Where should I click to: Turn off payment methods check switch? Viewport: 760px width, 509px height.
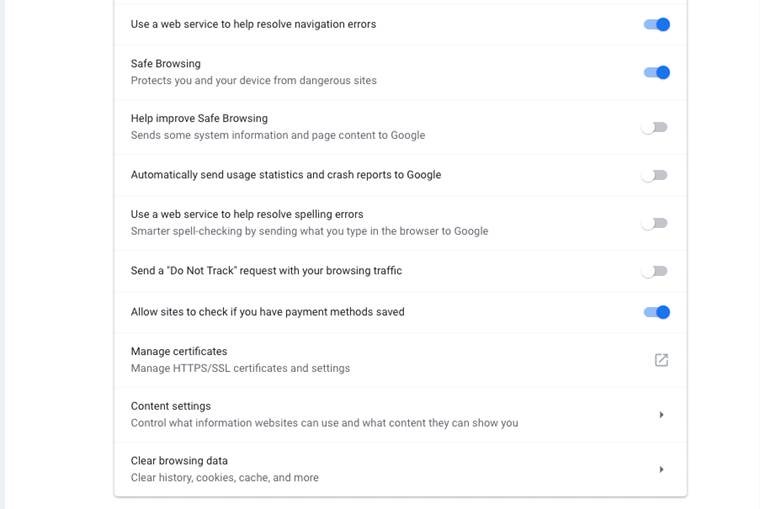(x=656, y=312)
